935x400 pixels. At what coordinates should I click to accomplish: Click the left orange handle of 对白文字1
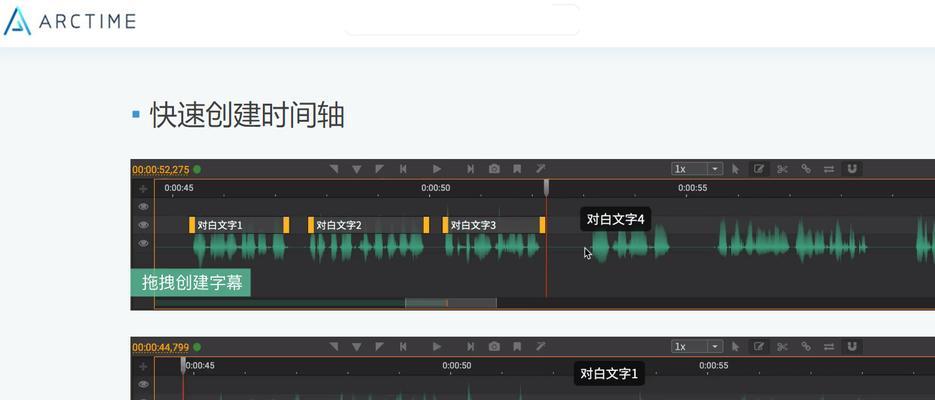click(192, 225)
